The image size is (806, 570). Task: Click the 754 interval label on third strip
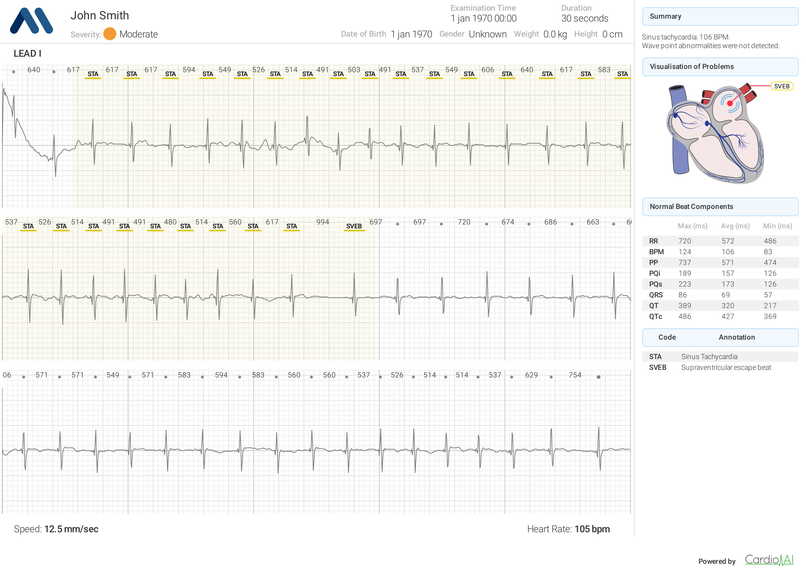(575, 375)
